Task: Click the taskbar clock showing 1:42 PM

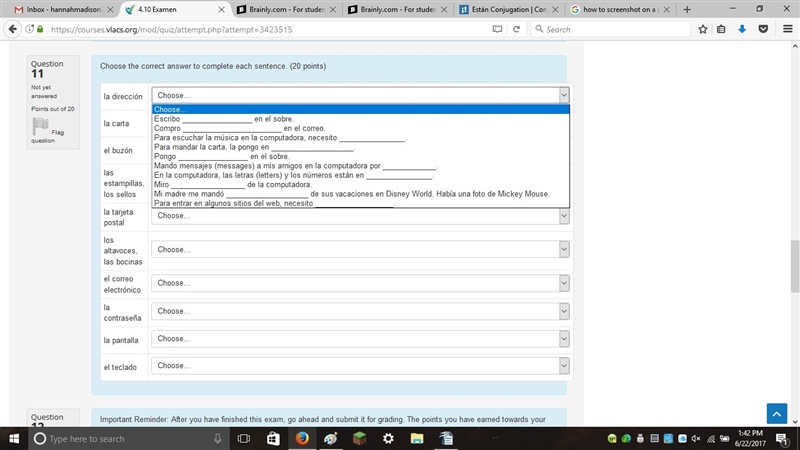Action: [x=750, y=438]
